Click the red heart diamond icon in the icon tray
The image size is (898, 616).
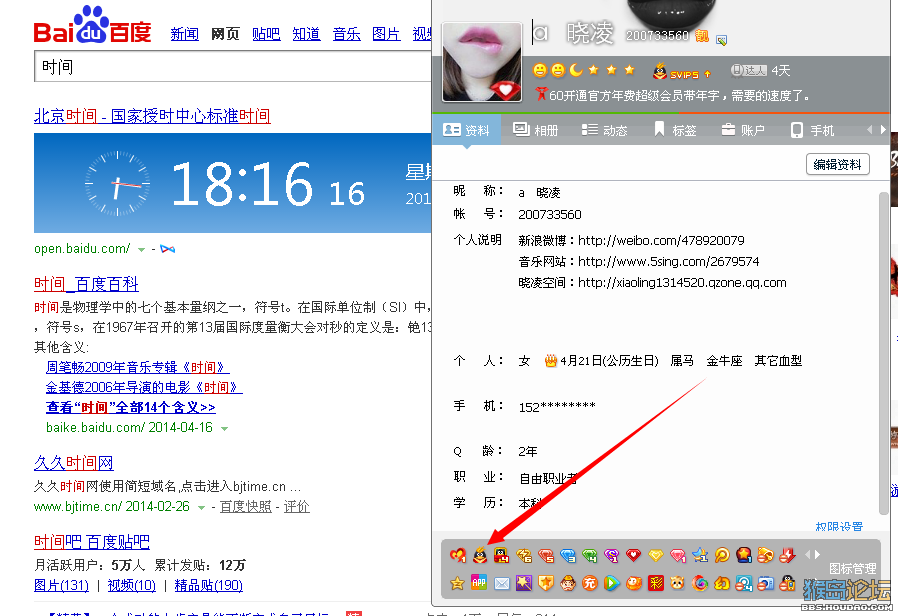click(x=633, y=555)
